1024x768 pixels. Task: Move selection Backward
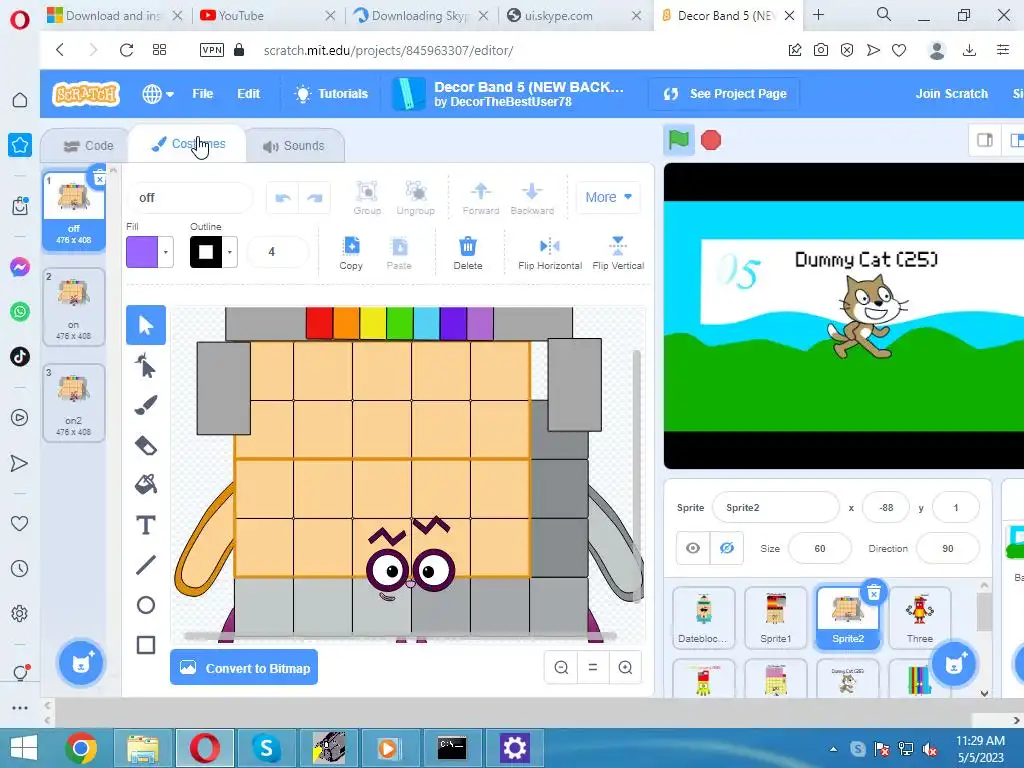tap(532, 198)
